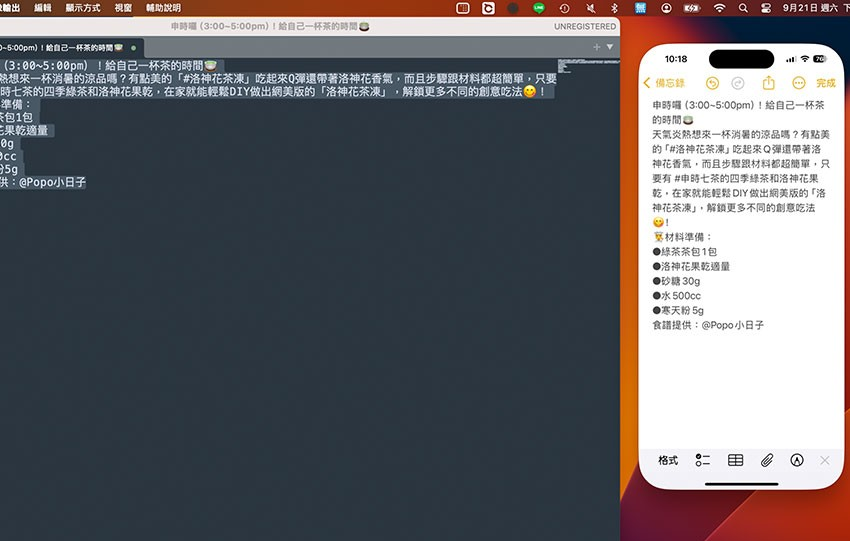The image size is (850, 541).
Task: Click the ●綠茶茶包1包 line in the iPhone note
Action: pos(685,252)
